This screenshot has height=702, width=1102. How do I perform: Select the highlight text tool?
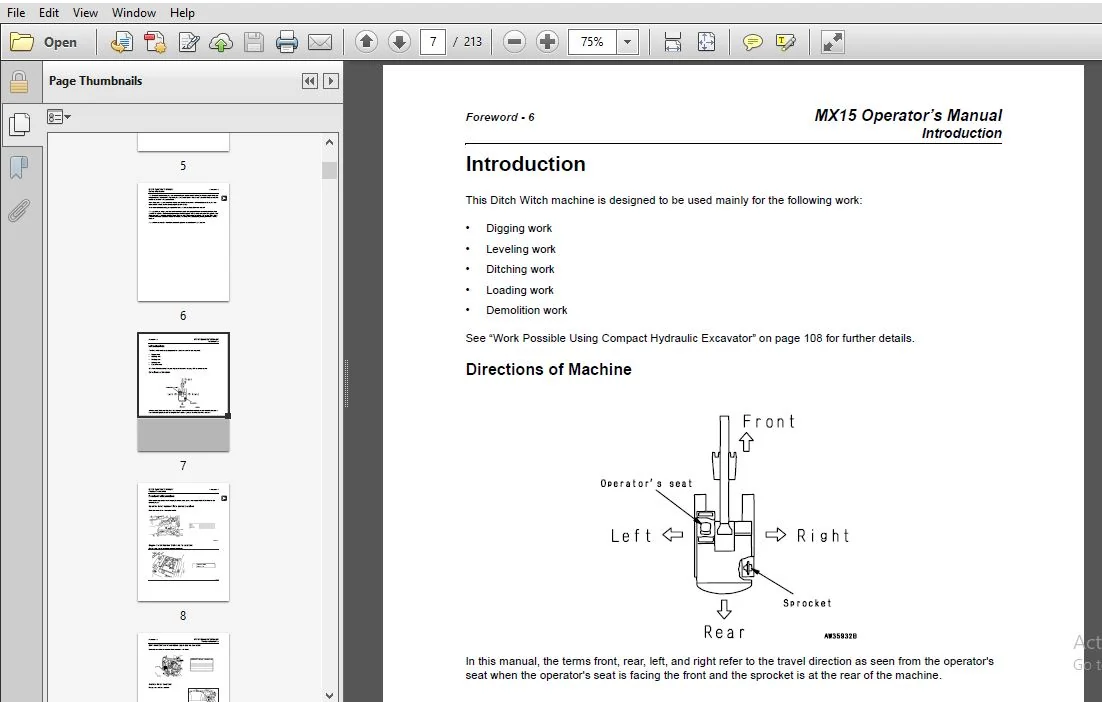786,42
